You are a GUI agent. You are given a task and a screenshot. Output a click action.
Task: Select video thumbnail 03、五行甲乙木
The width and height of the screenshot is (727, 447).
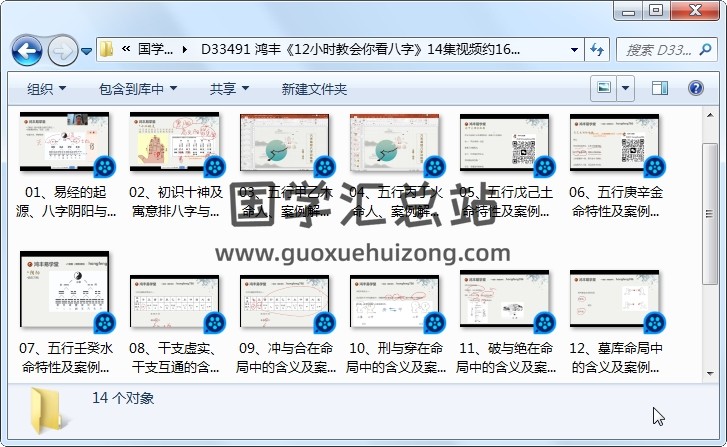click(x=284, y=142)
